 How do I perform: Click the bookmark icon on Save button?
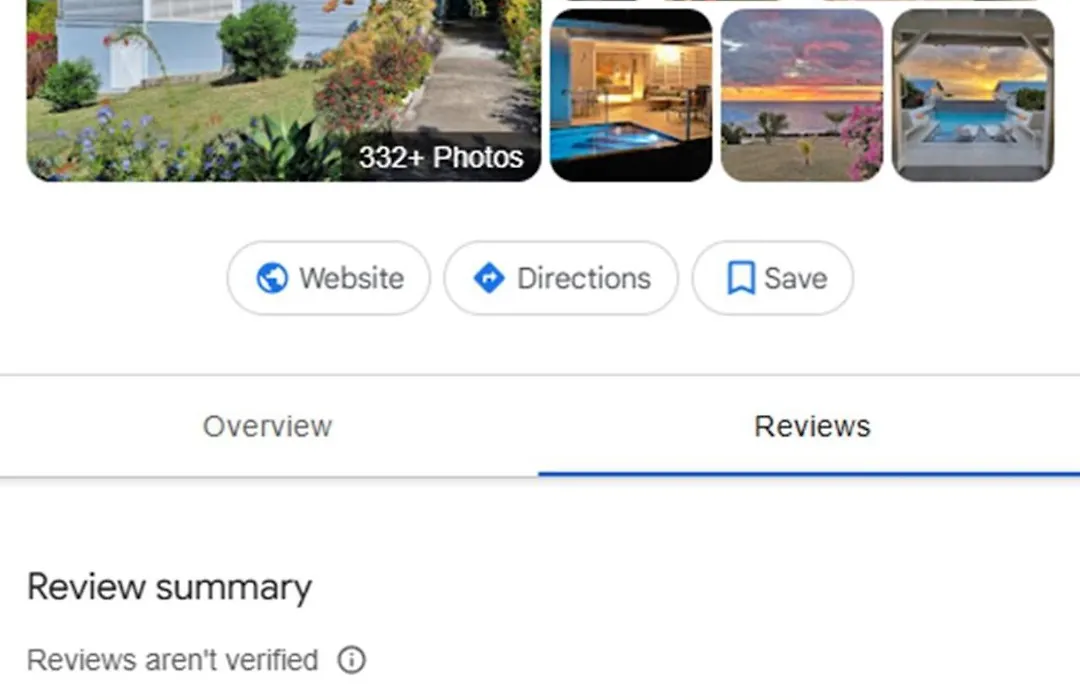point(741,278)
